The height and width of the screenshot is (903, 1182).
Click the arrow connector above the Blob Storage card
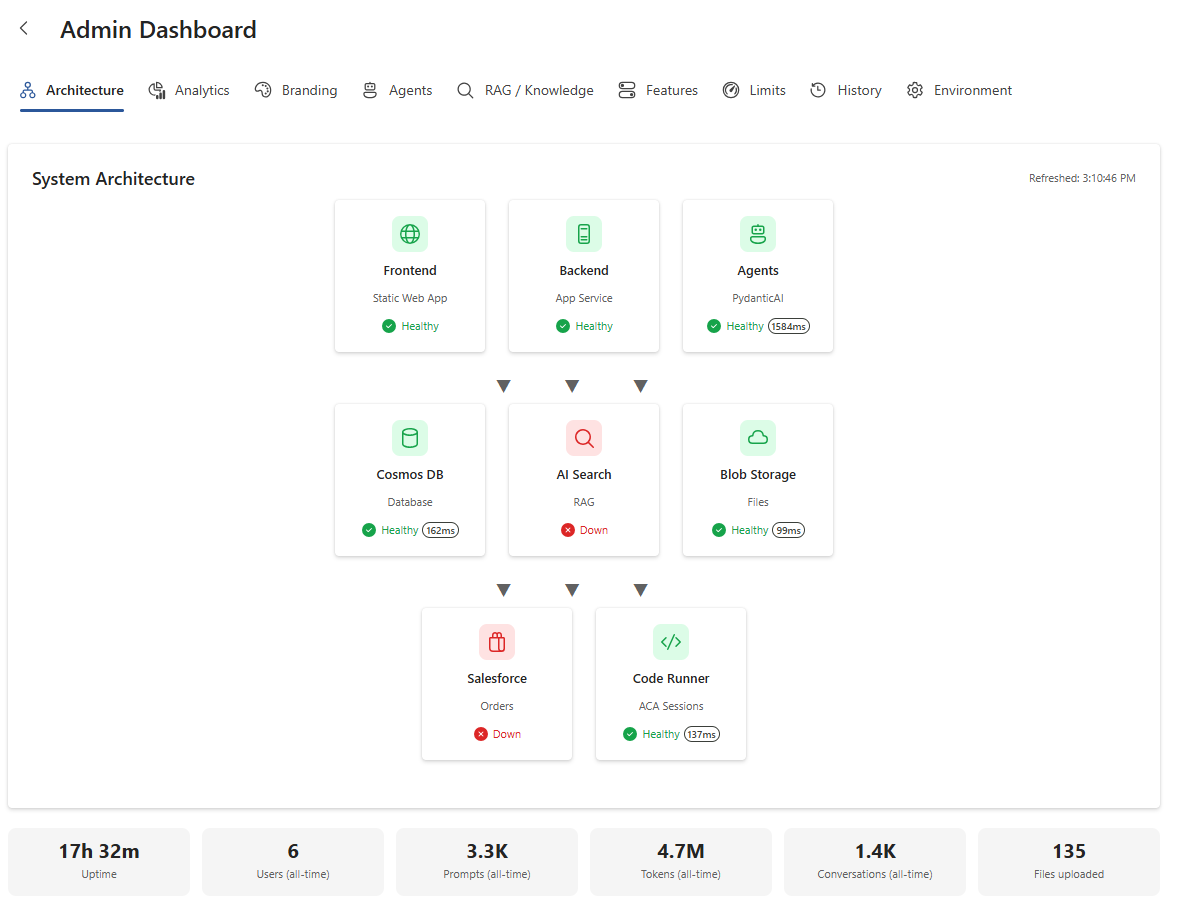(x=640, y=385)
